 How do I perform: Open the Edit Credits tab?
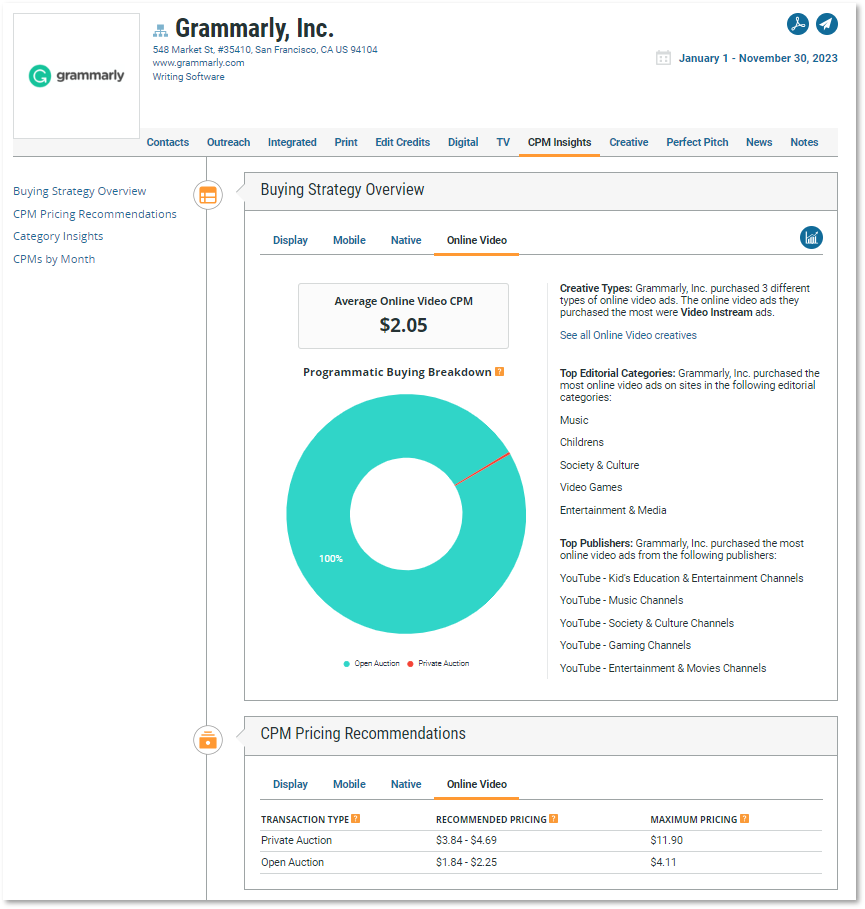pyautogui.click(x=402, y=142)
